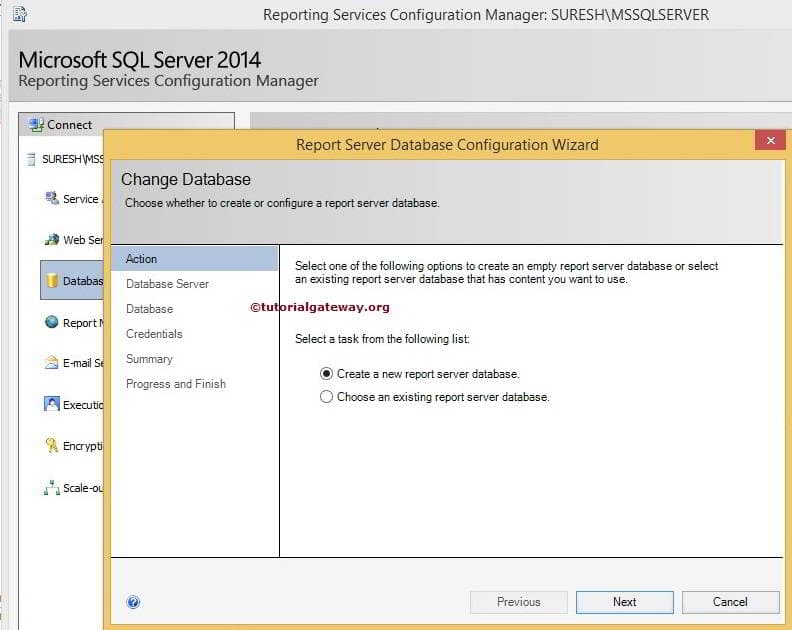Click the server instance icon beside SURESH\MSS
Image resolution: width=792 pixels, height=630 pixels.
coord(31,159)
